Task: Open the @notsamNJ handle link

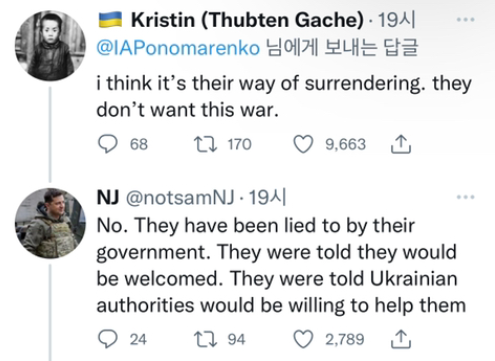Action: [x=180, y=198]
